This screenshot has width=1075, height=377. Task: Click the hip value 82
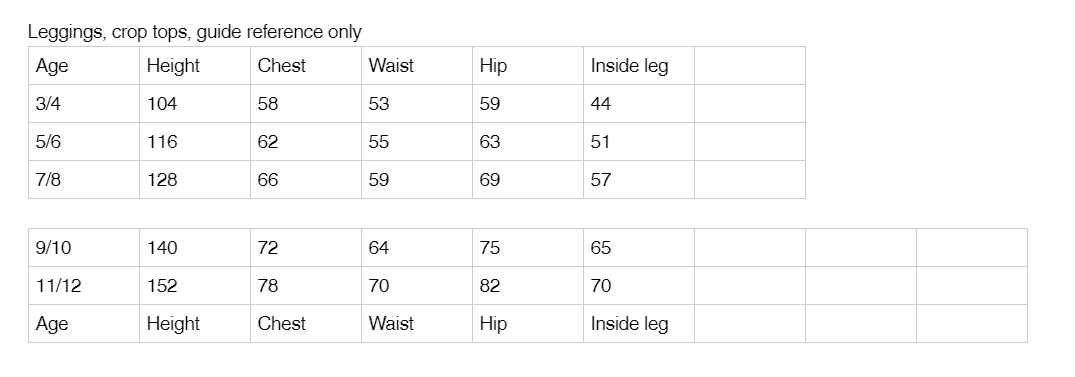(528, 286)
